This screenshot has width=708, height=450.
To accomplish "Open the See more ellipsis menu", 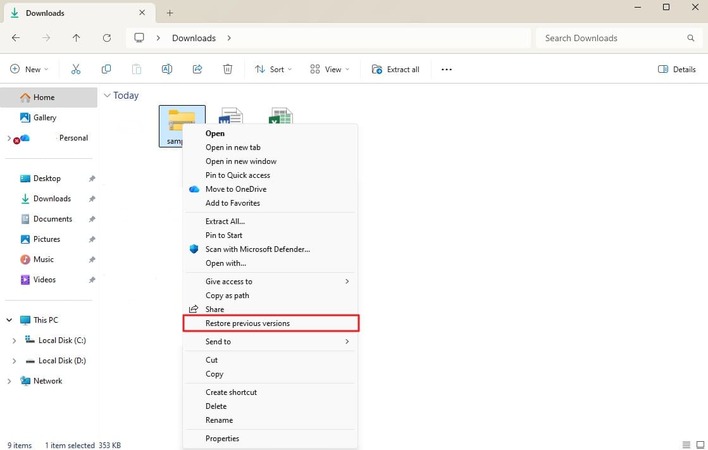I will [x=447, y=70].
